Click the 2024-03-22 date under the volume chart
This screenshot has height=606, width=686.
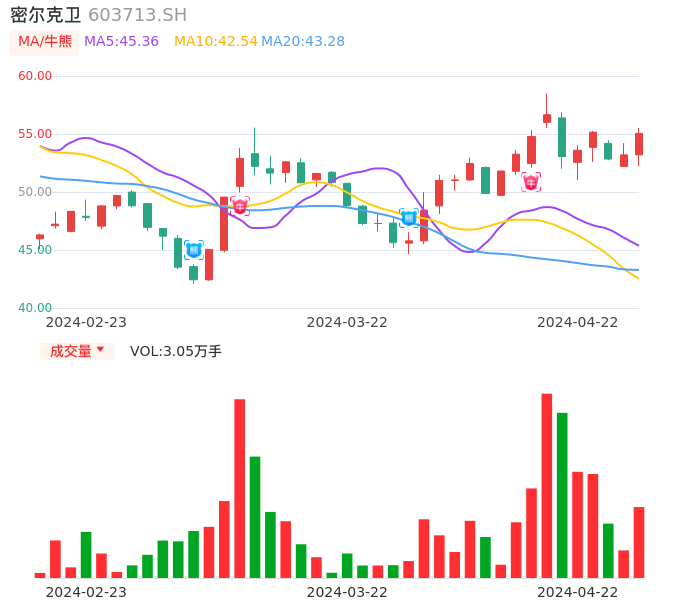click(347, 592)
